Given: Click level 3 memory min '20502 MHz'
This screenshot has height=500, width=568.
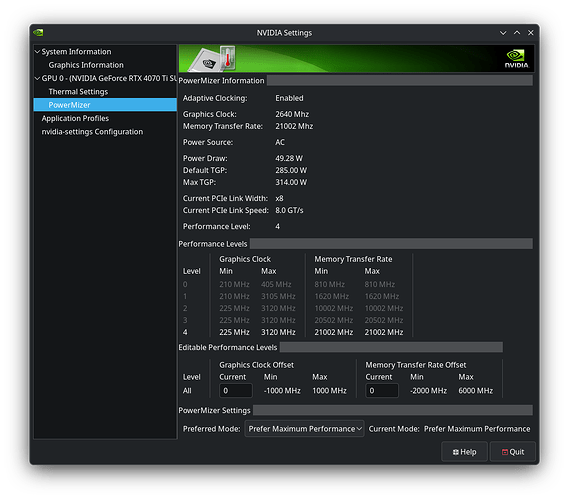Looking at the screenshot, I should tap(333, 320).
